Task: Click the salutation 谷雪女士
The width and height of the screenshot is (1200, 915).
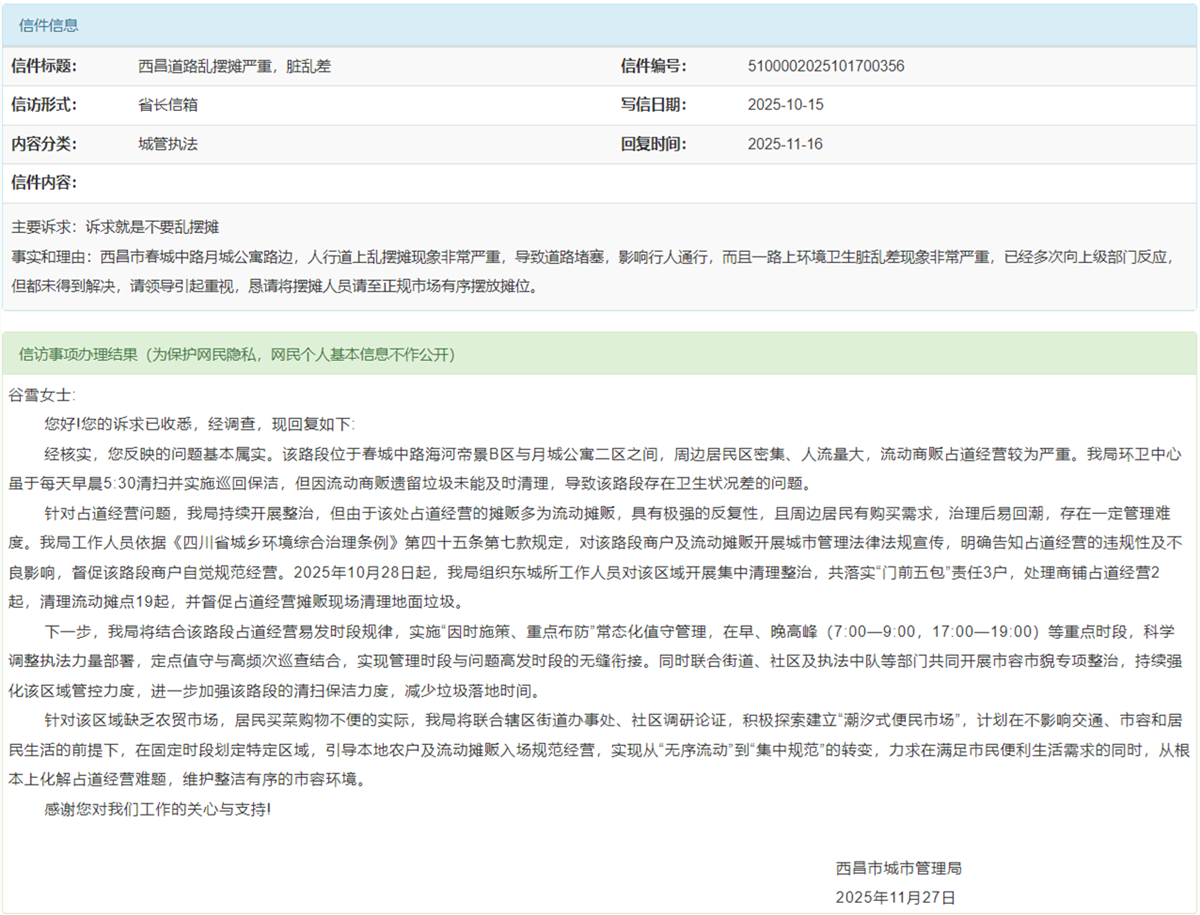Action: [41, 395]
